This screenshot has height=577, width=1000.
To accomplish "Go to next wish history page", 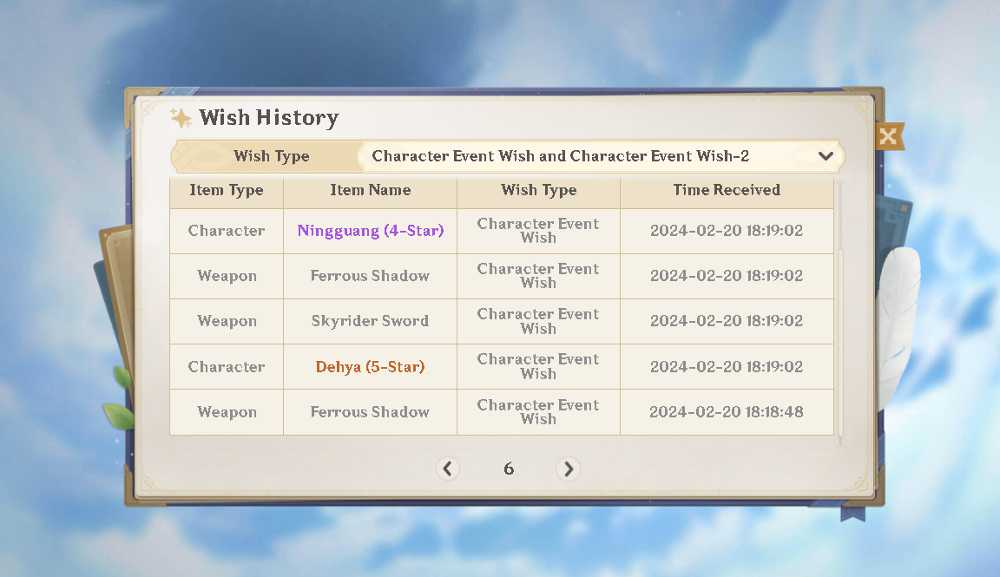I will (568, 469).
